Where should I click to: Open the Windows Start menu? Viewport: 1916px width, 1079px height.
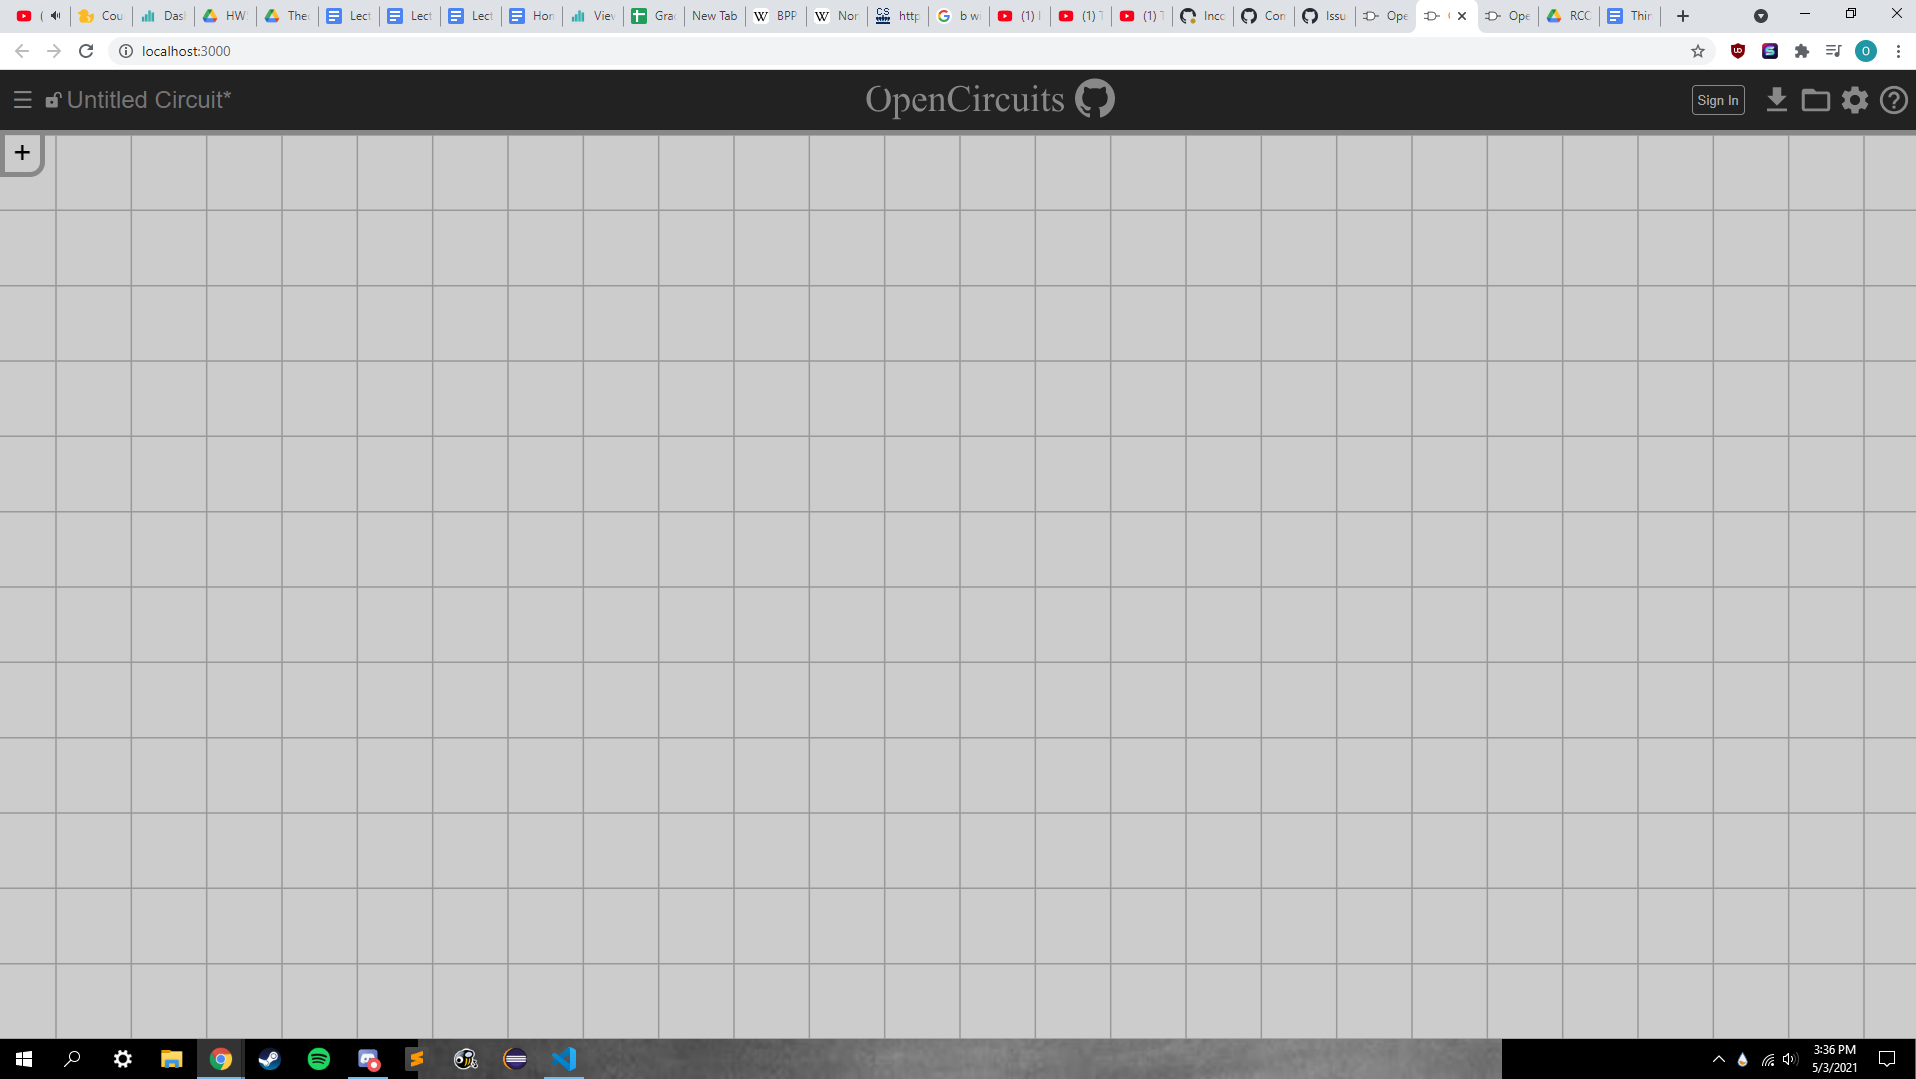pos(22,1059)
